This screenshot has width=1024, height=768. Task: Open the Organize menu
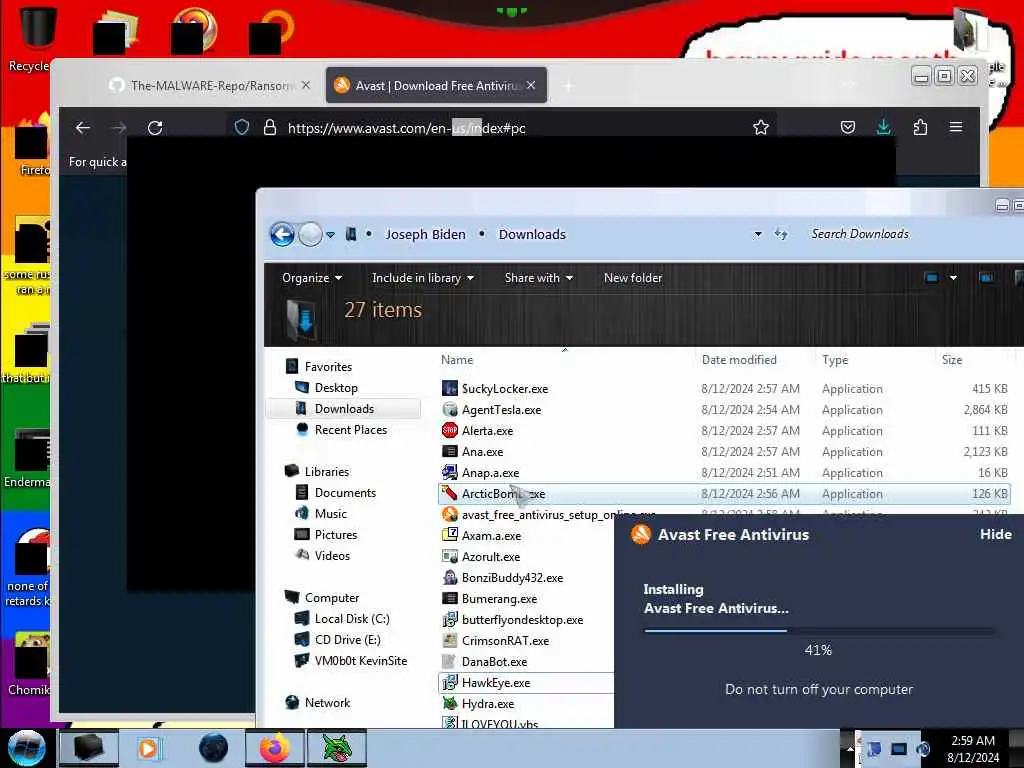click(312, 278)
